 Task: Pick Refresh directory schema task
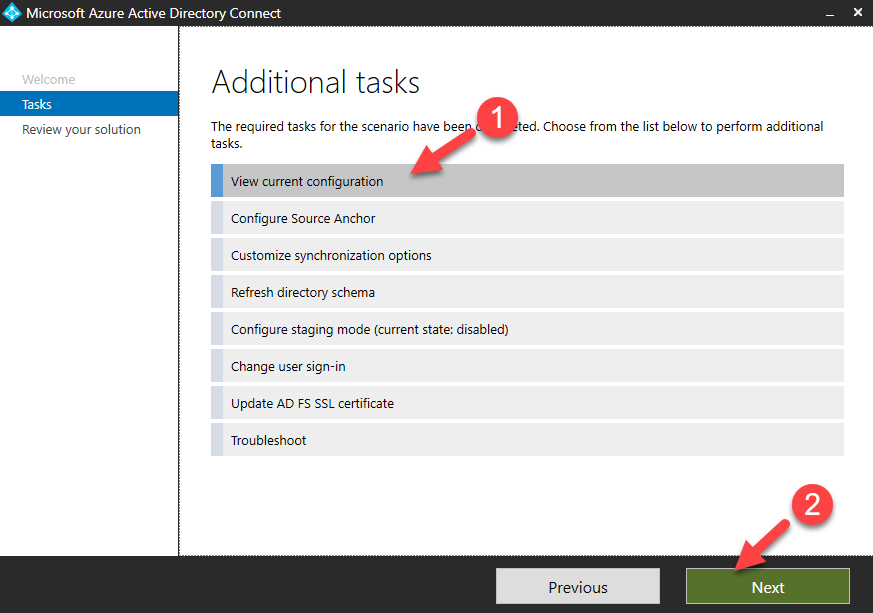pyautogui.click(x=527, y=292)
